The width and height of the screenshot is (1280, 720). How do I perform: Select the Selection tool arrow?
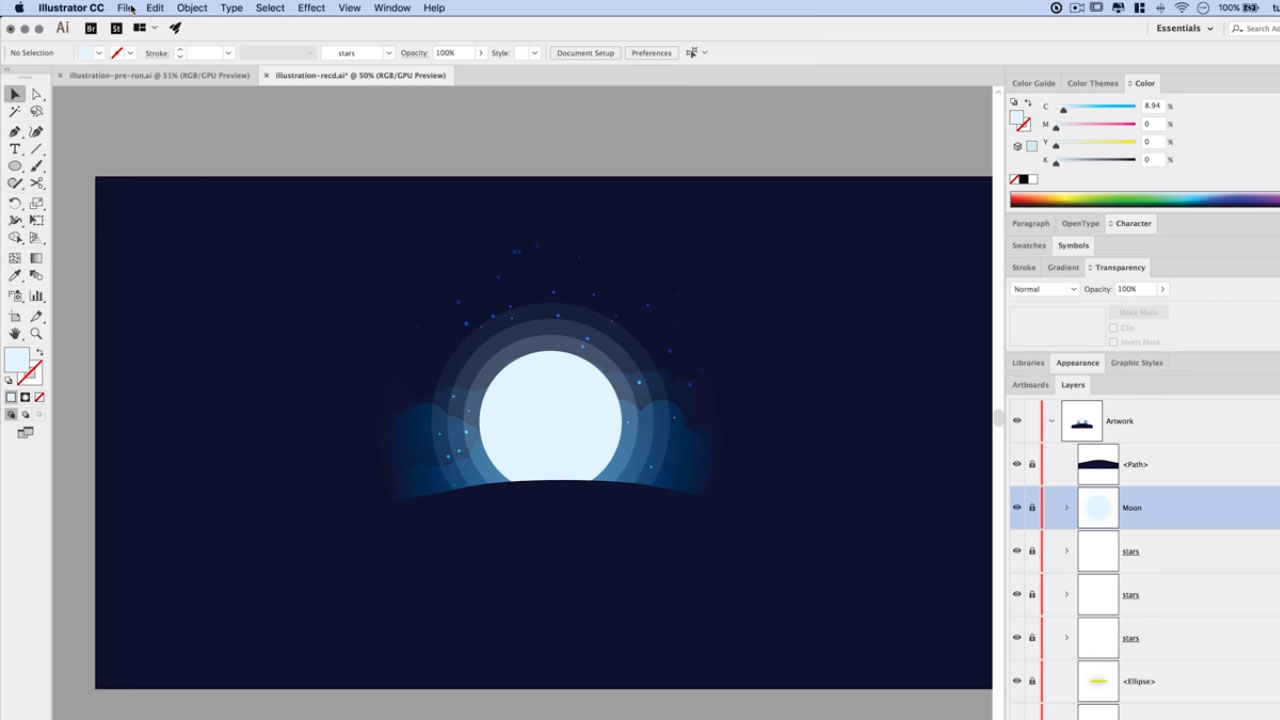click(15, 94)
